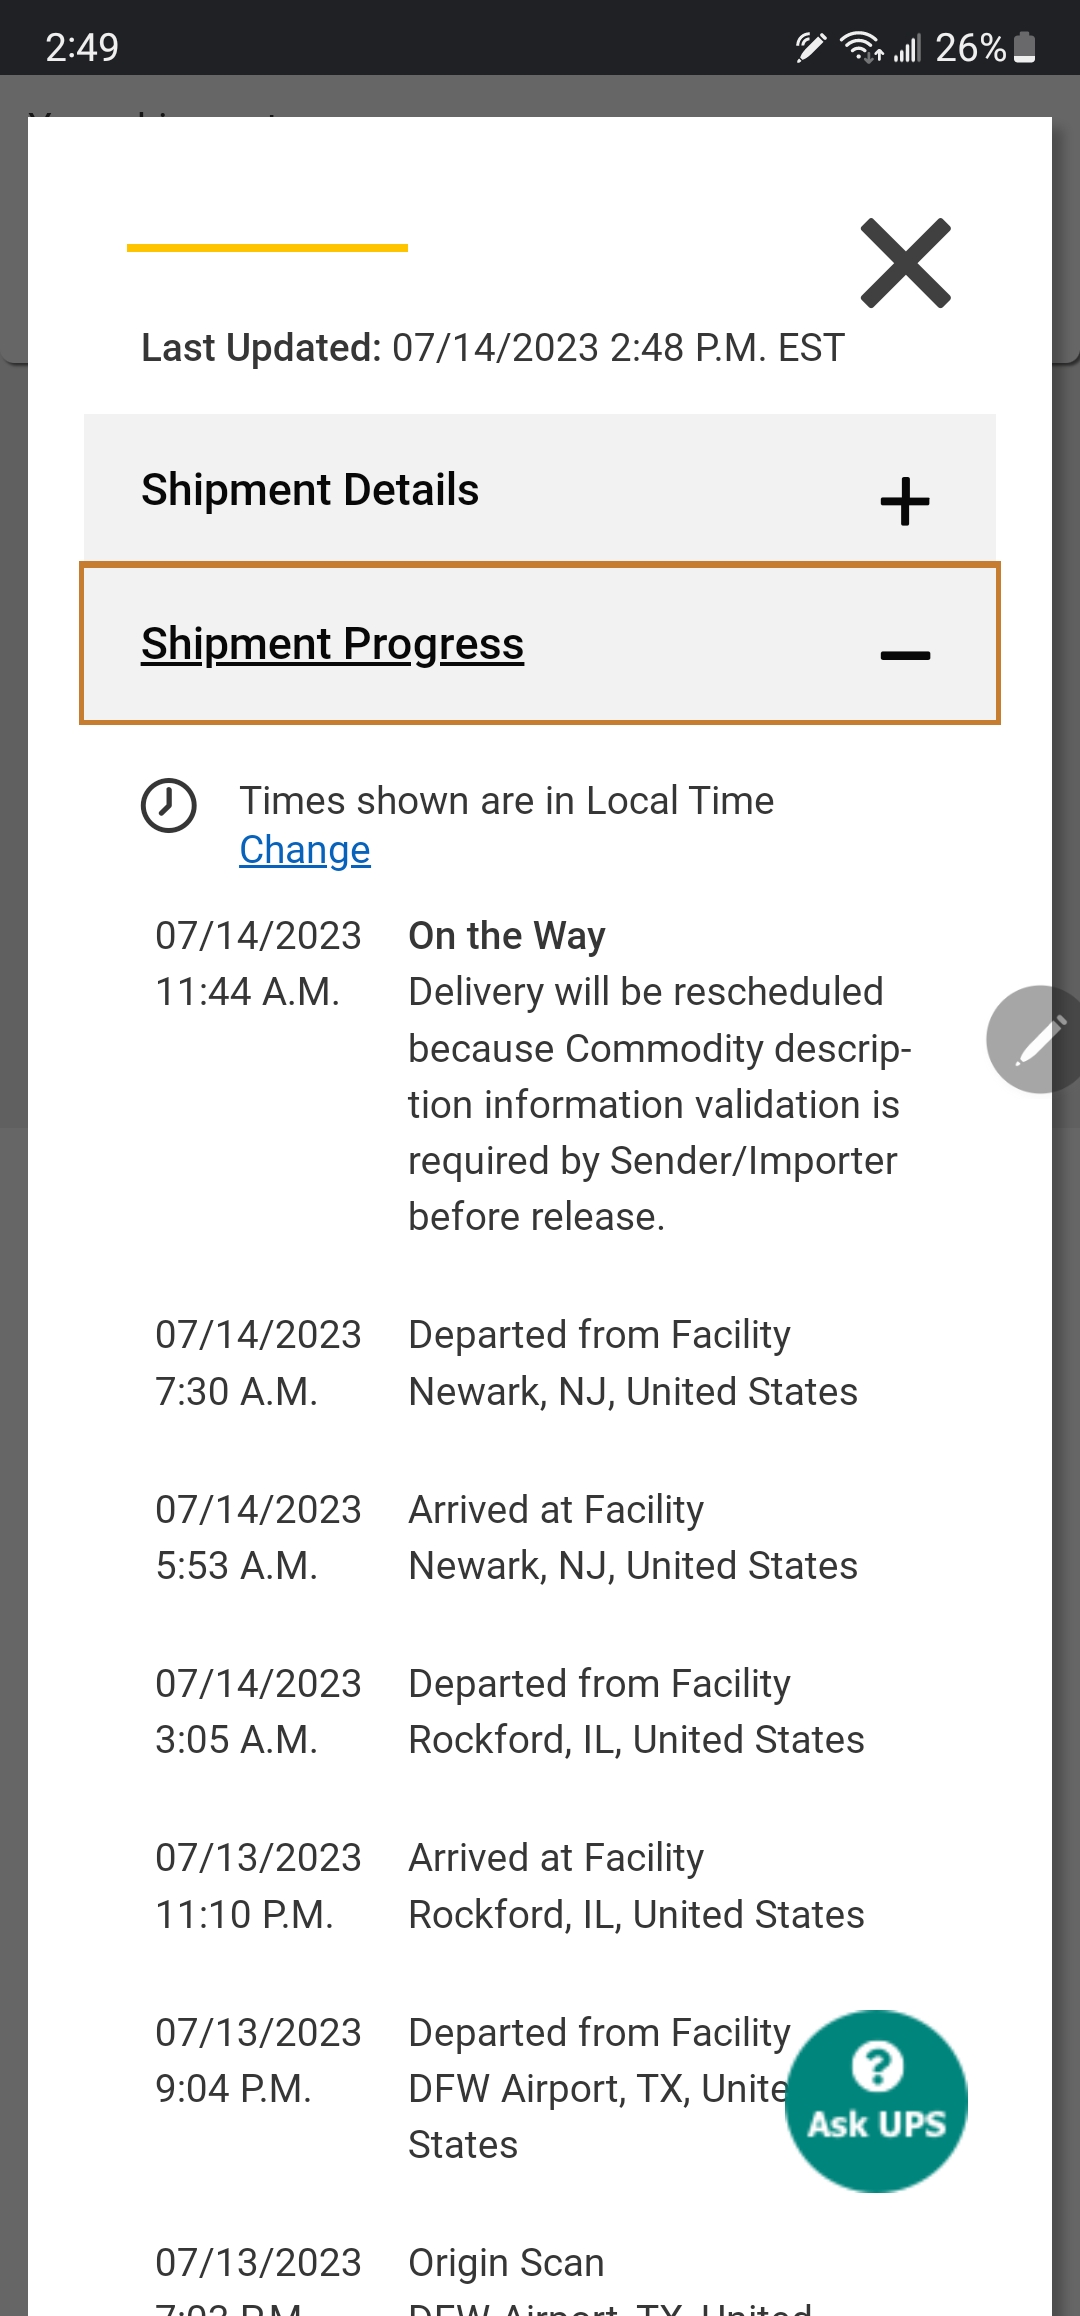
Task: Select the 5:53 A.M. Arrived Newark entry
Action: [x=507, y=1537]
